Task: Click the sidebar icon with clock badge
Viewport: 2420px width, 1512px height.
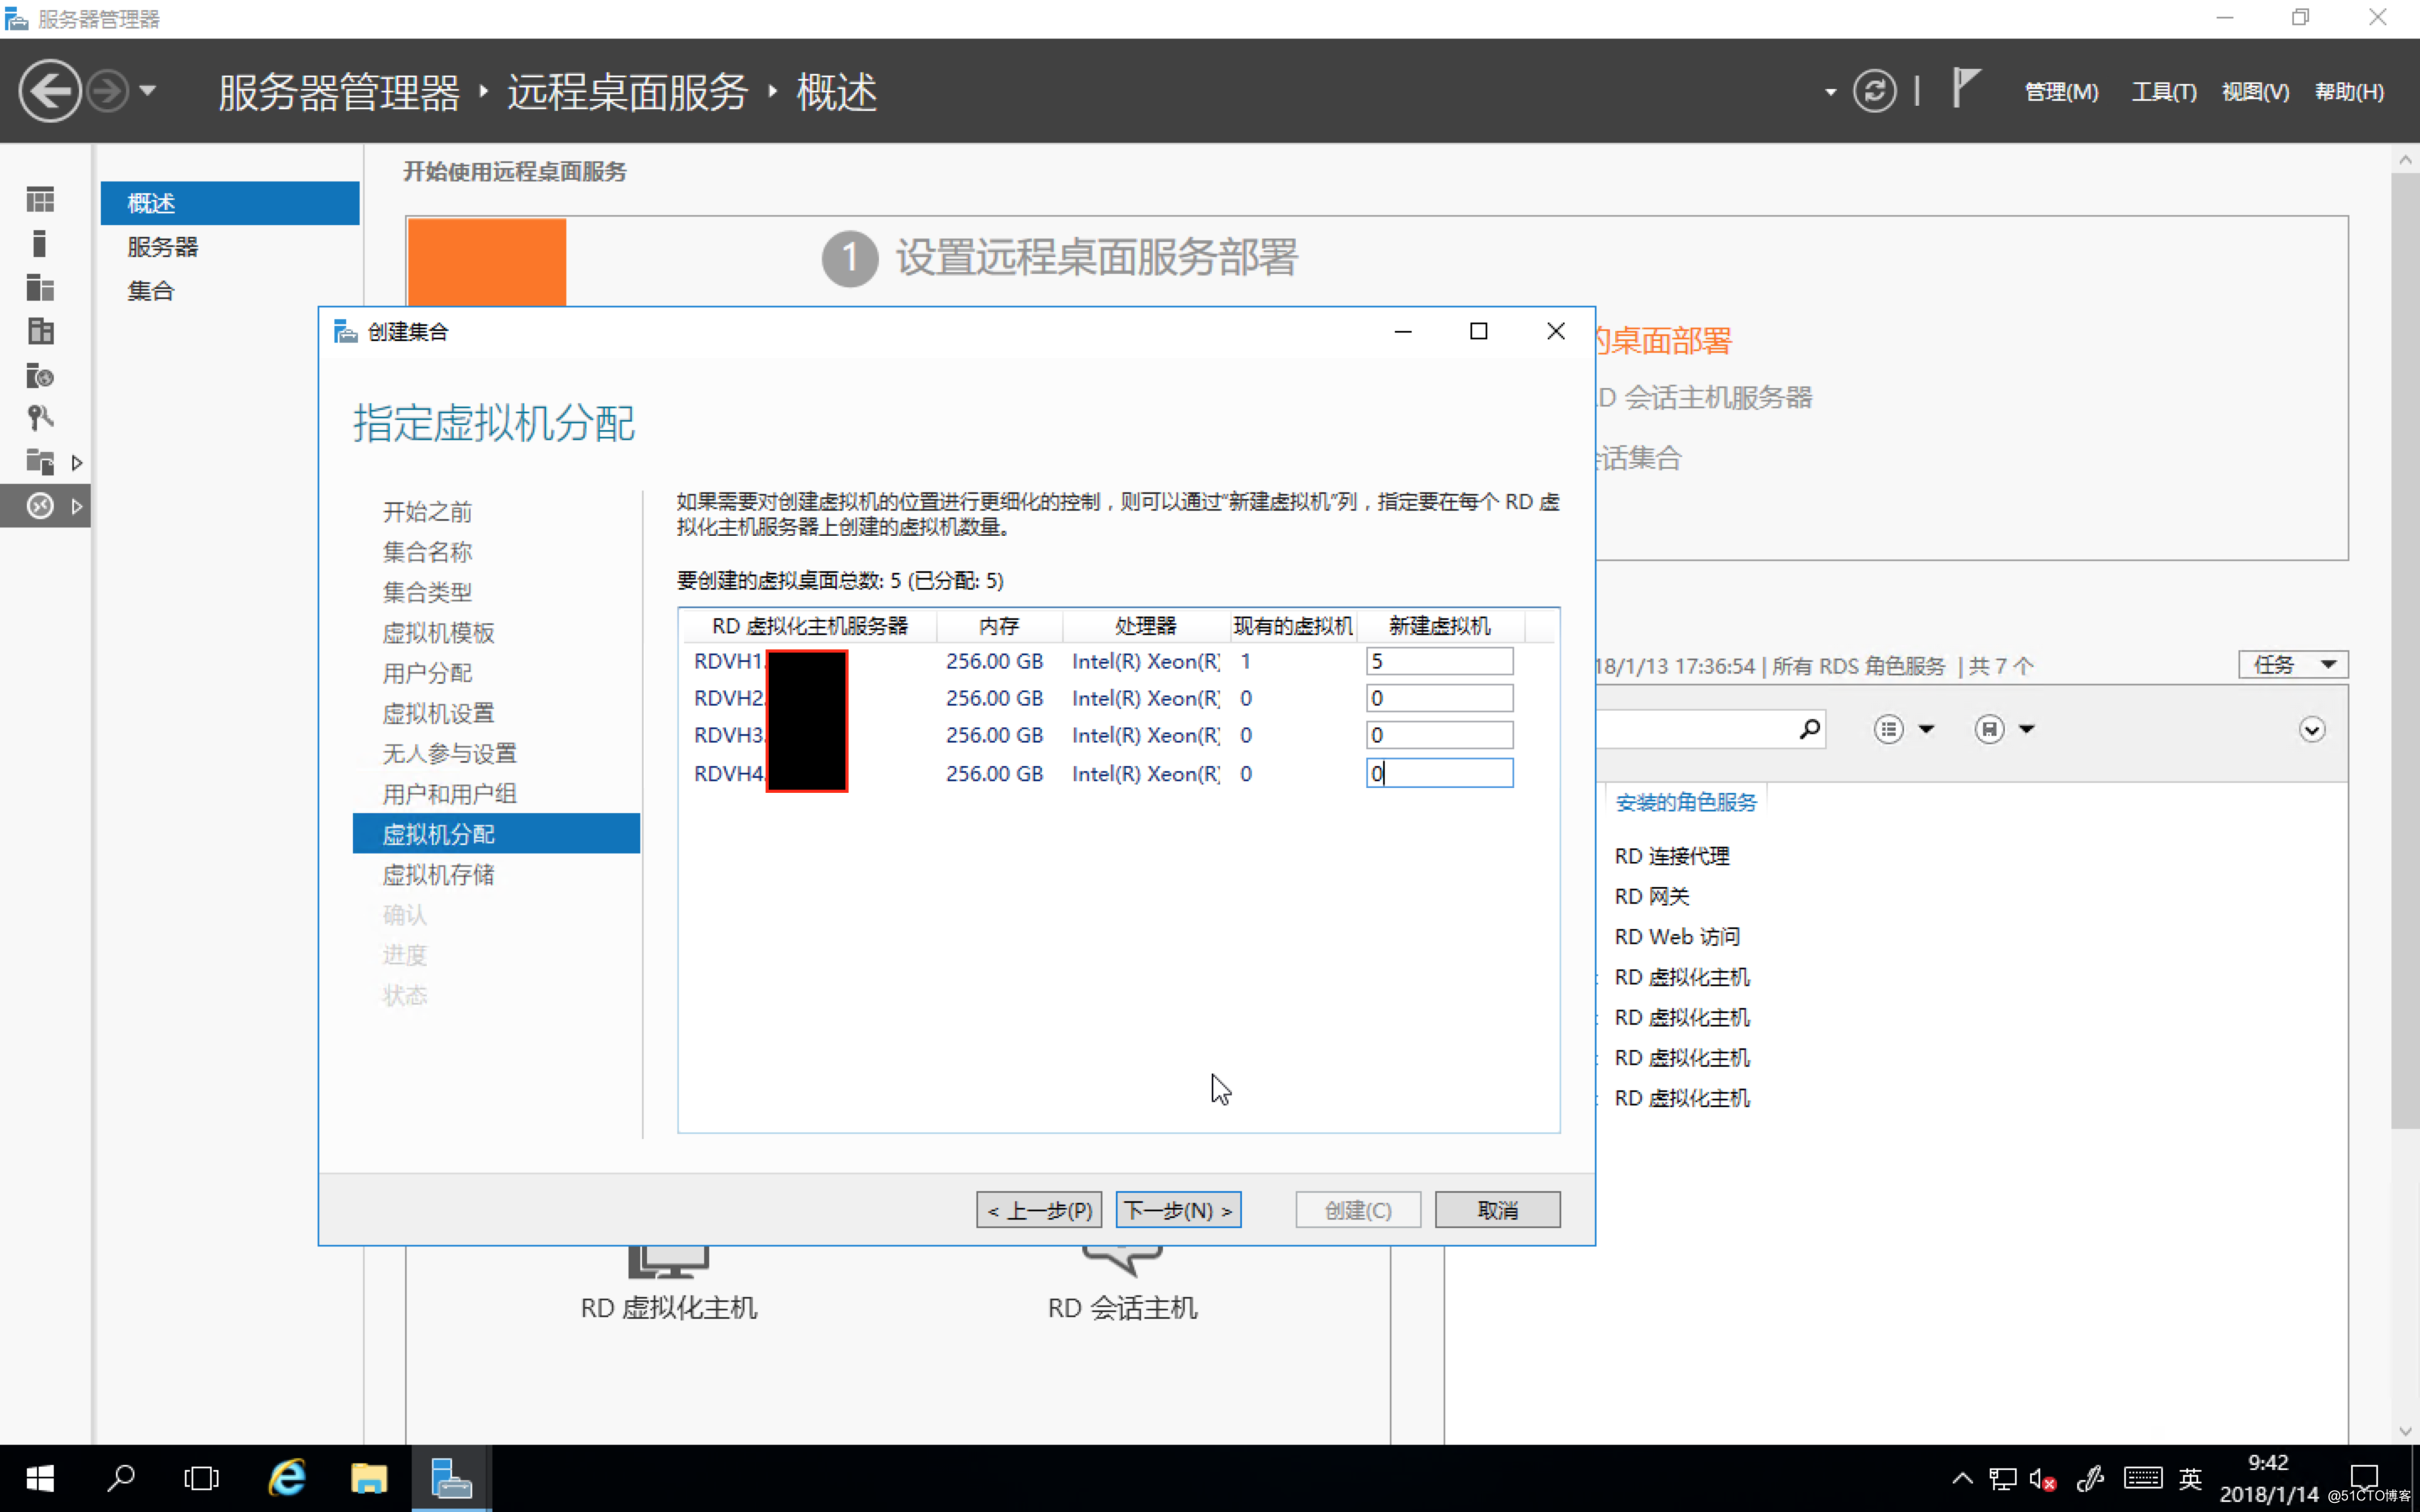Action: tap(40, 375)
